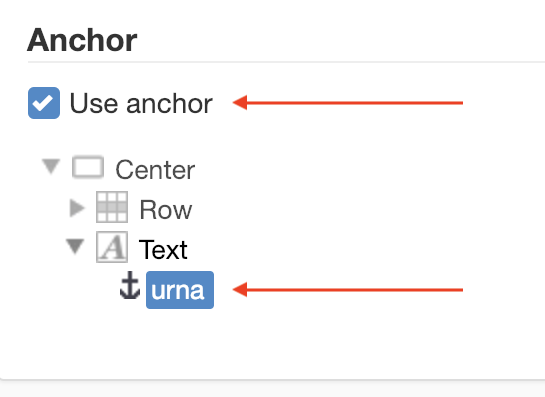The image size is (545, 397).
Task: Click the Row grid icon
Action: 112,207
